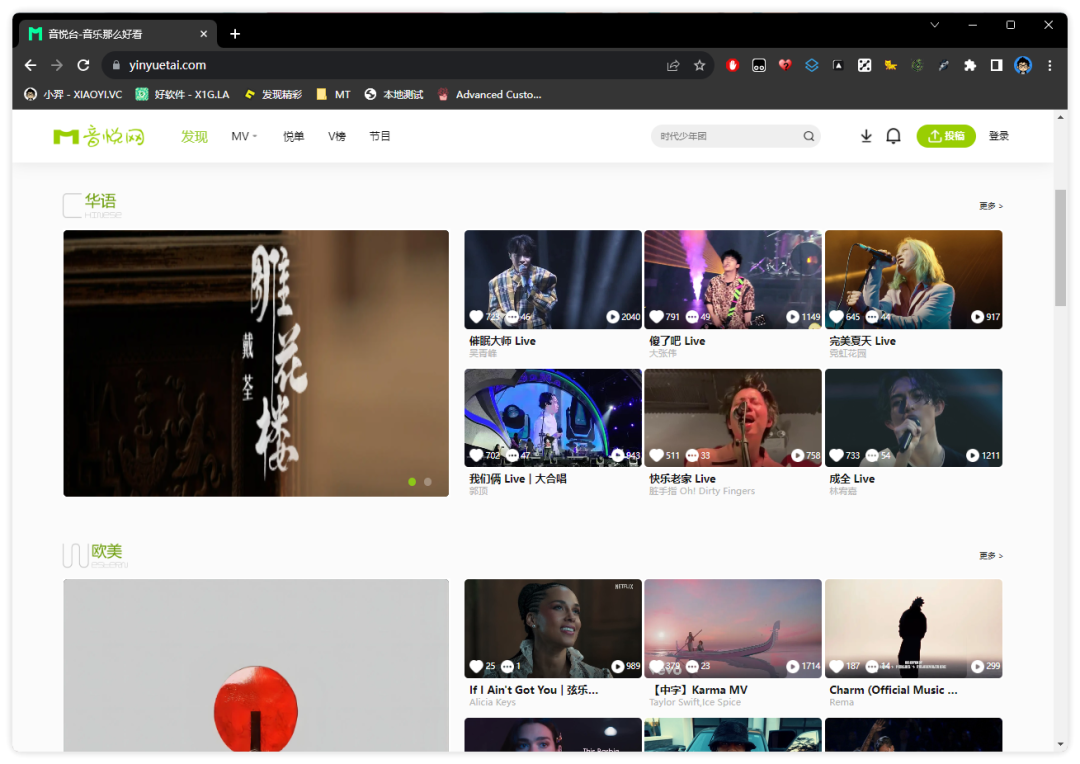The width and height of the screenshot is (1080, 764).
Task: Click the 登录 login link
Action: 999,136
